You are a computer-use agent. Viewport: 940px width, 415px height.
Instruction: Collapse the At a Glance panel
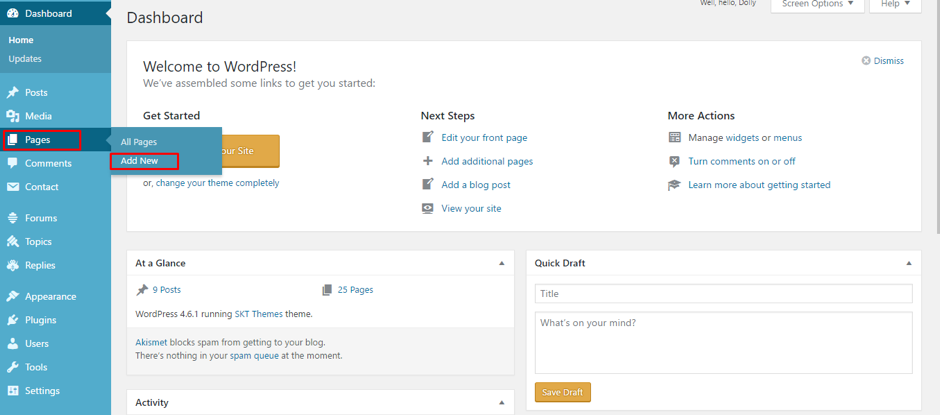[x=502, y=263]
